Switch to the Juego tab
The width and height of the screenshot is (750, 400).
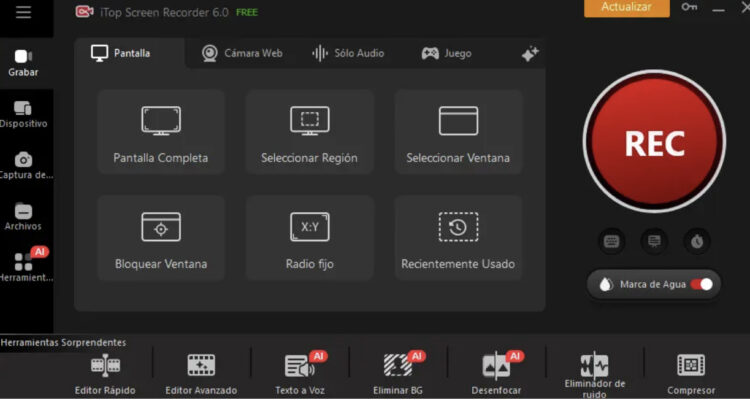pos(446,53)
